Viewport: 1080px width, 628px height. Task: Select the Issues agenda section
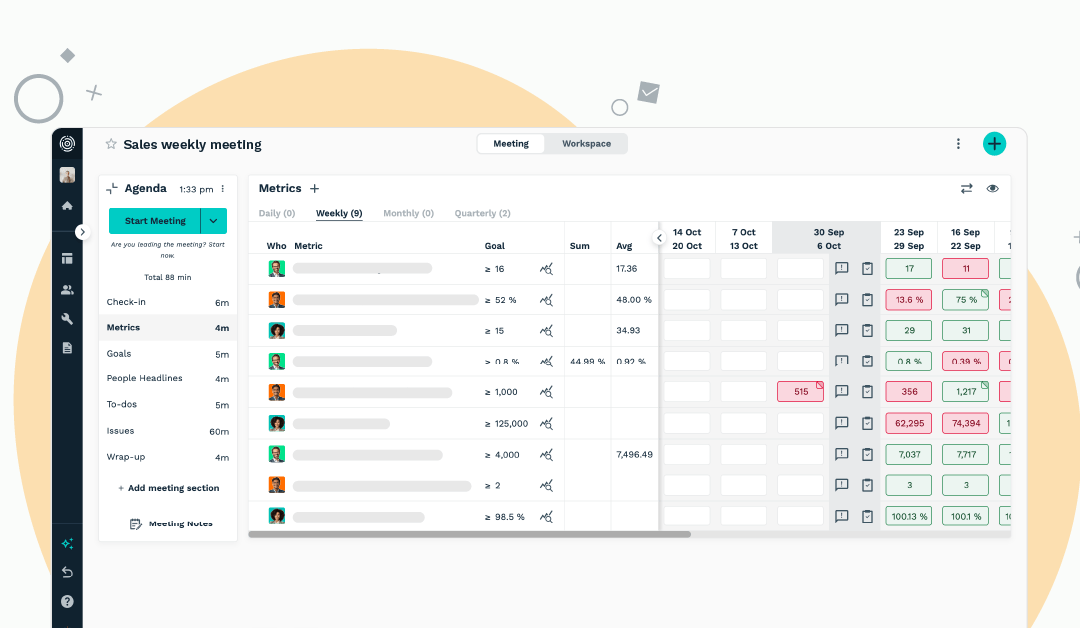(x=120, y=431)
